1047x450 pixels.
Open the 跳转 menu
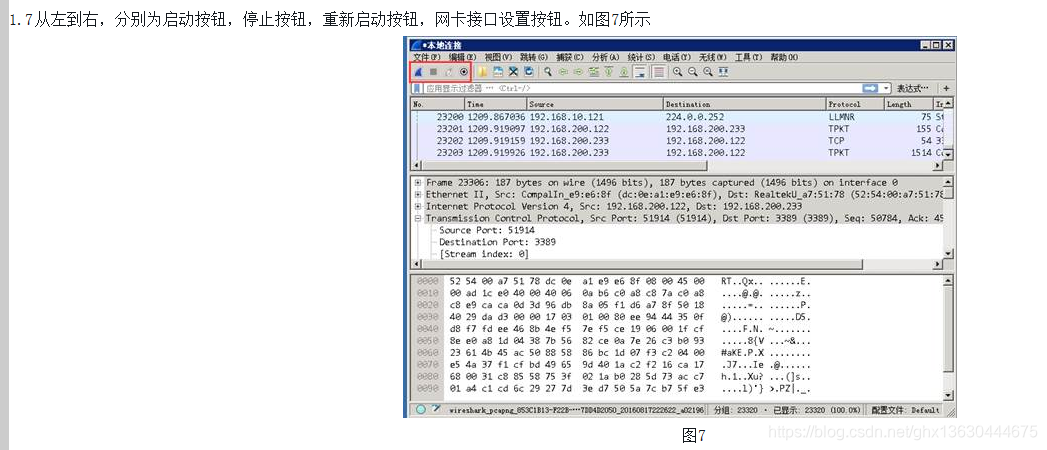(534, 57)
